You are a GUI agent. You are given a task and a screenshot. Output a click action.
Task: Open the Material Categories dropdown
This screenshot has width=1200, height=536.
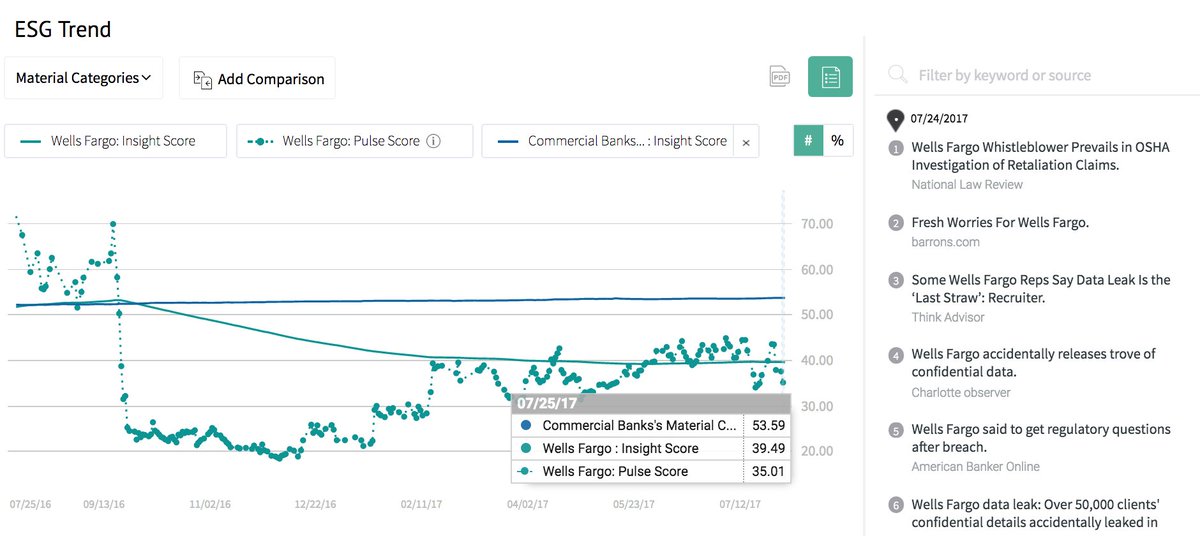pos(83,78)
